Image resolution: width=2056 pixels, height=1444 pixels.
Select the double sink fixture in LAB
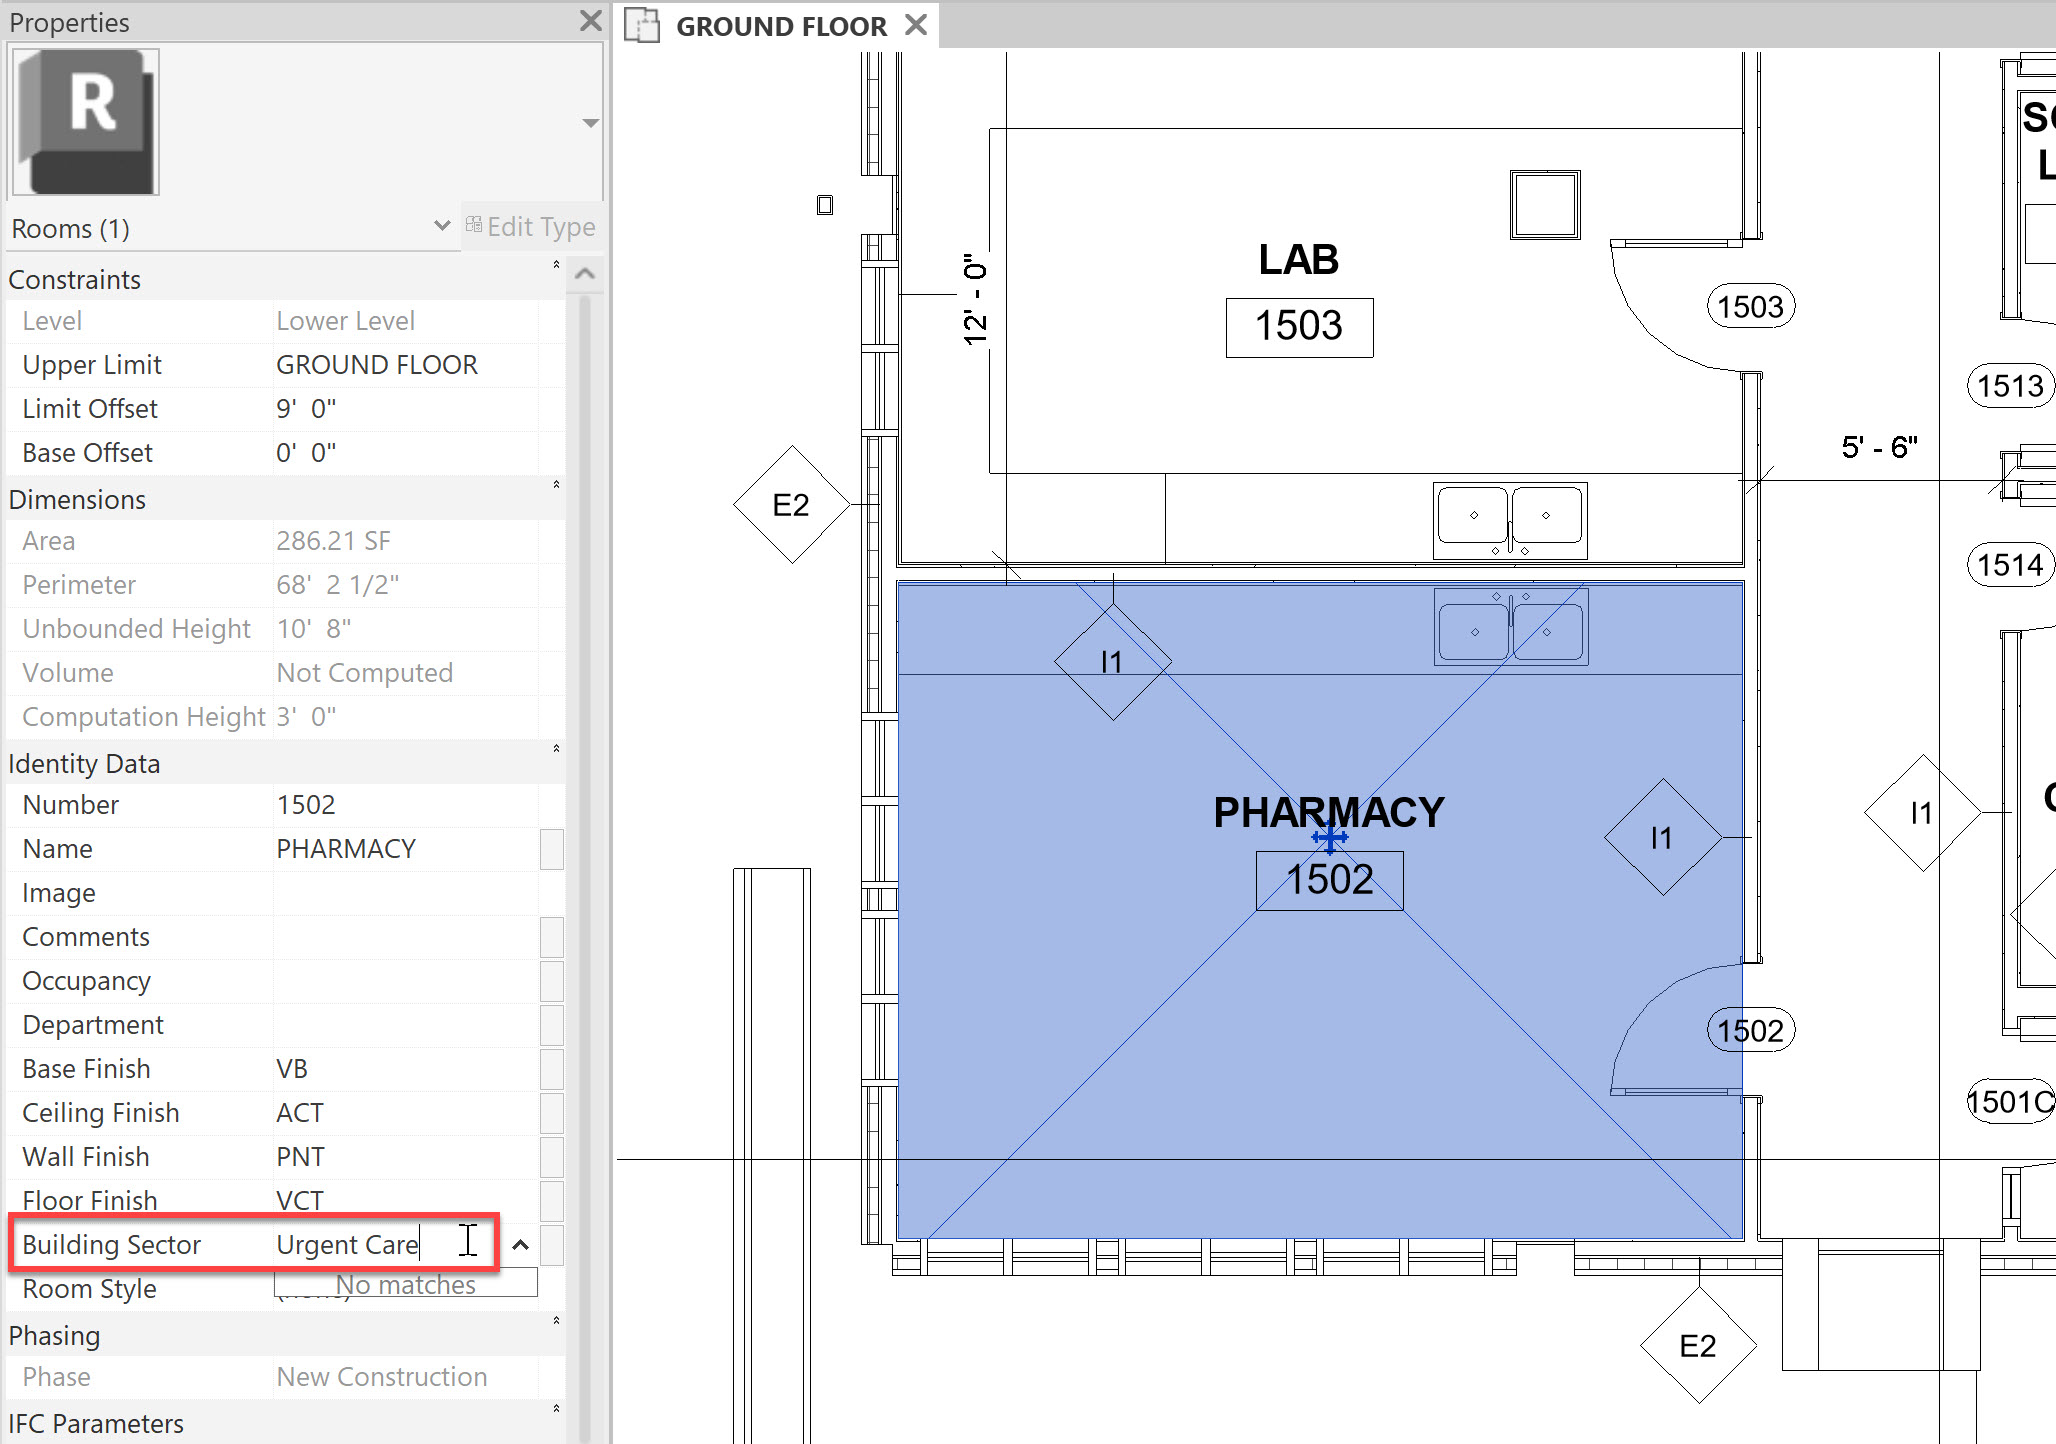(x=1510, y=520)
